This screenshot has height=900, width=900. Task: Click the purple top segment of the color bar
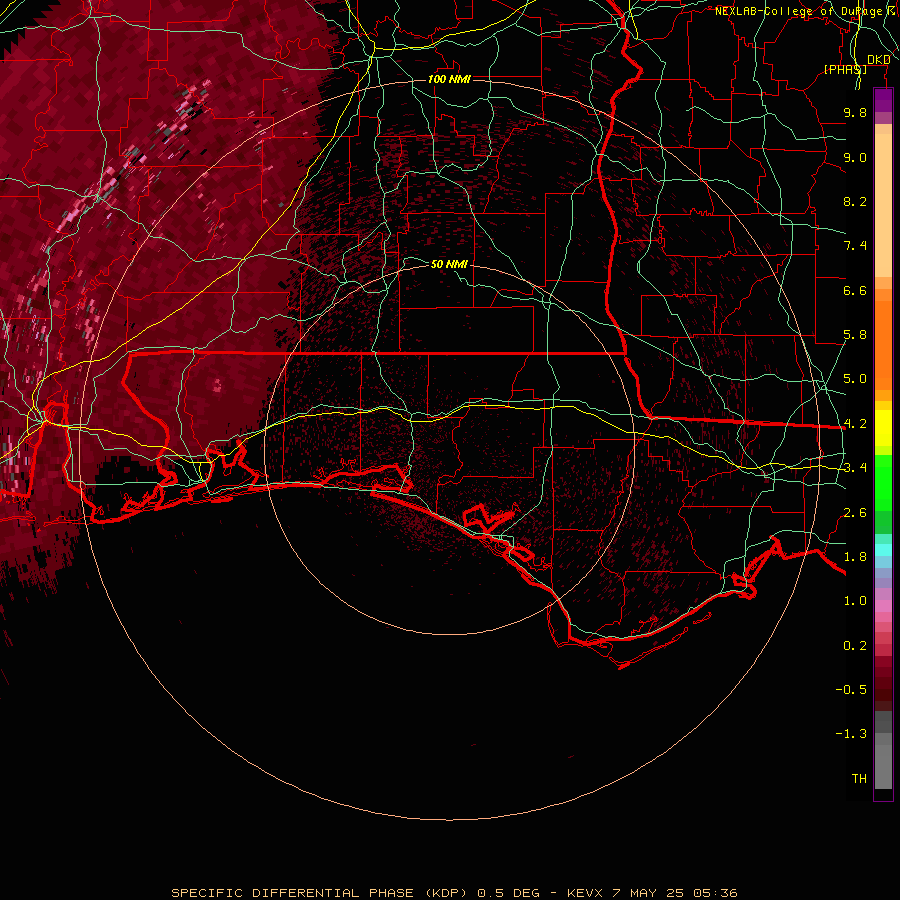pyautogui.click(x=883, y=101)
